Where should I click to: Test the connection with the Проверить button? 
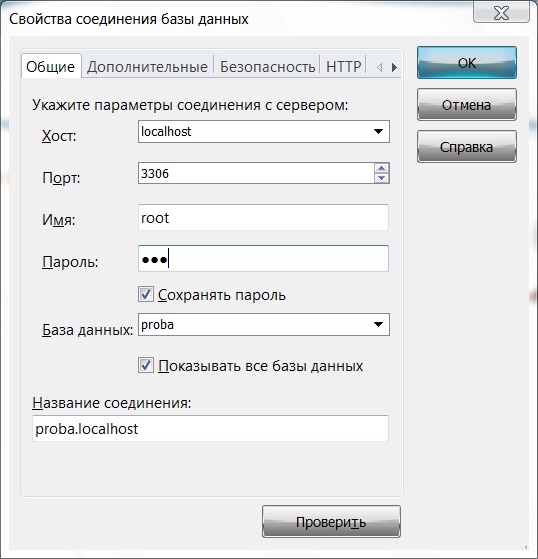pyautogui.click(x=331, y=522)
